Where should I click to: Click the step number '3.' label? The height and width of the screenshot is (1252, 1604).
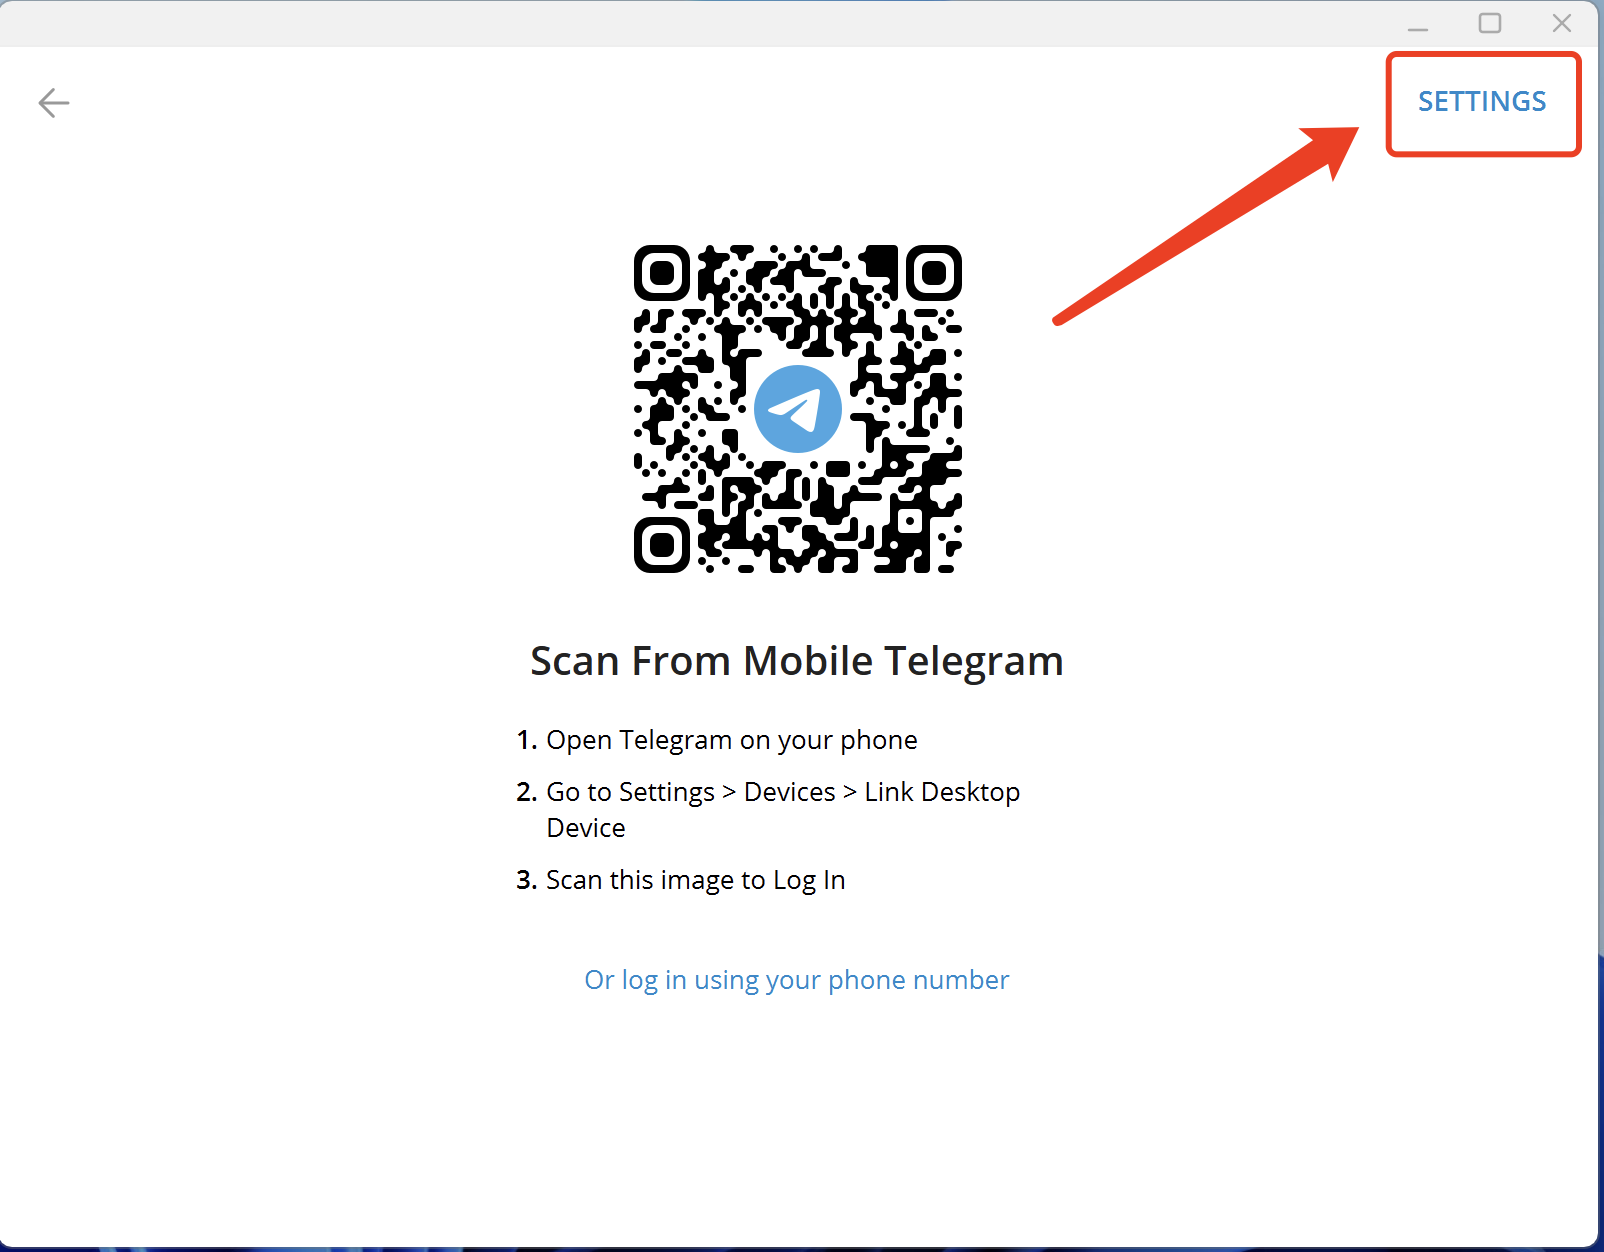[x=527, y=880]
